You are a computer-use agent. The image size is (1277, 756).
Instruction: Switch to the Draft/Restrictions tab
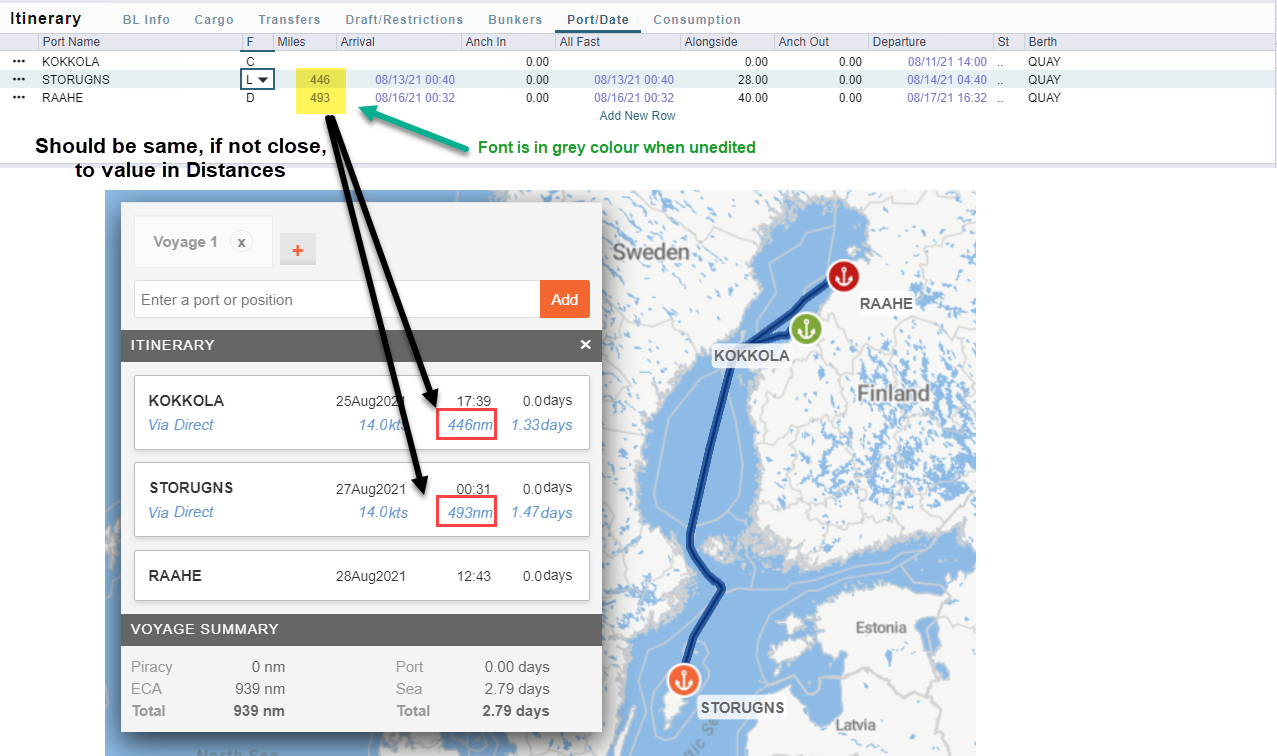[x=404, y=19]
